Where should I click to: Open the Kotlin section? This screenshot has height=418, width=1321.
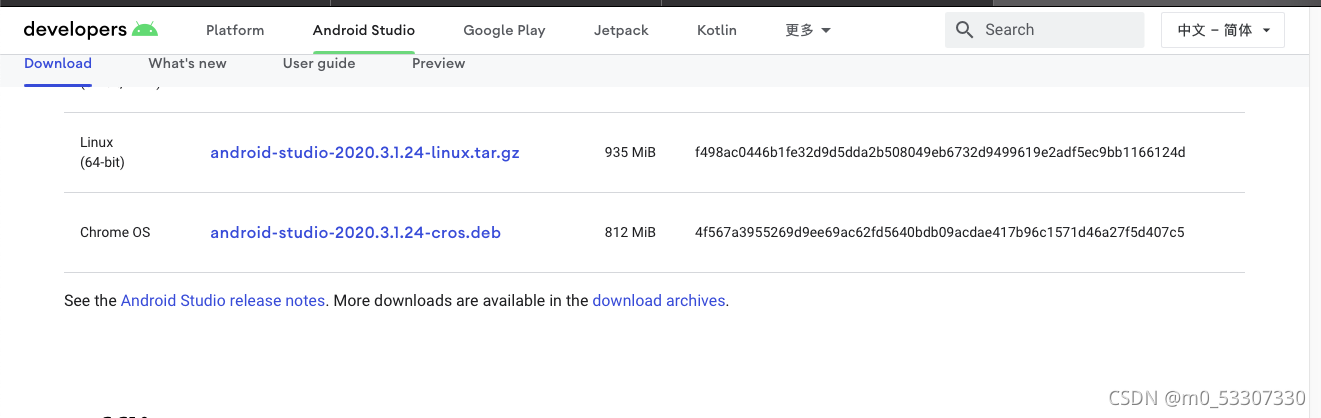(x=717, y=30)
